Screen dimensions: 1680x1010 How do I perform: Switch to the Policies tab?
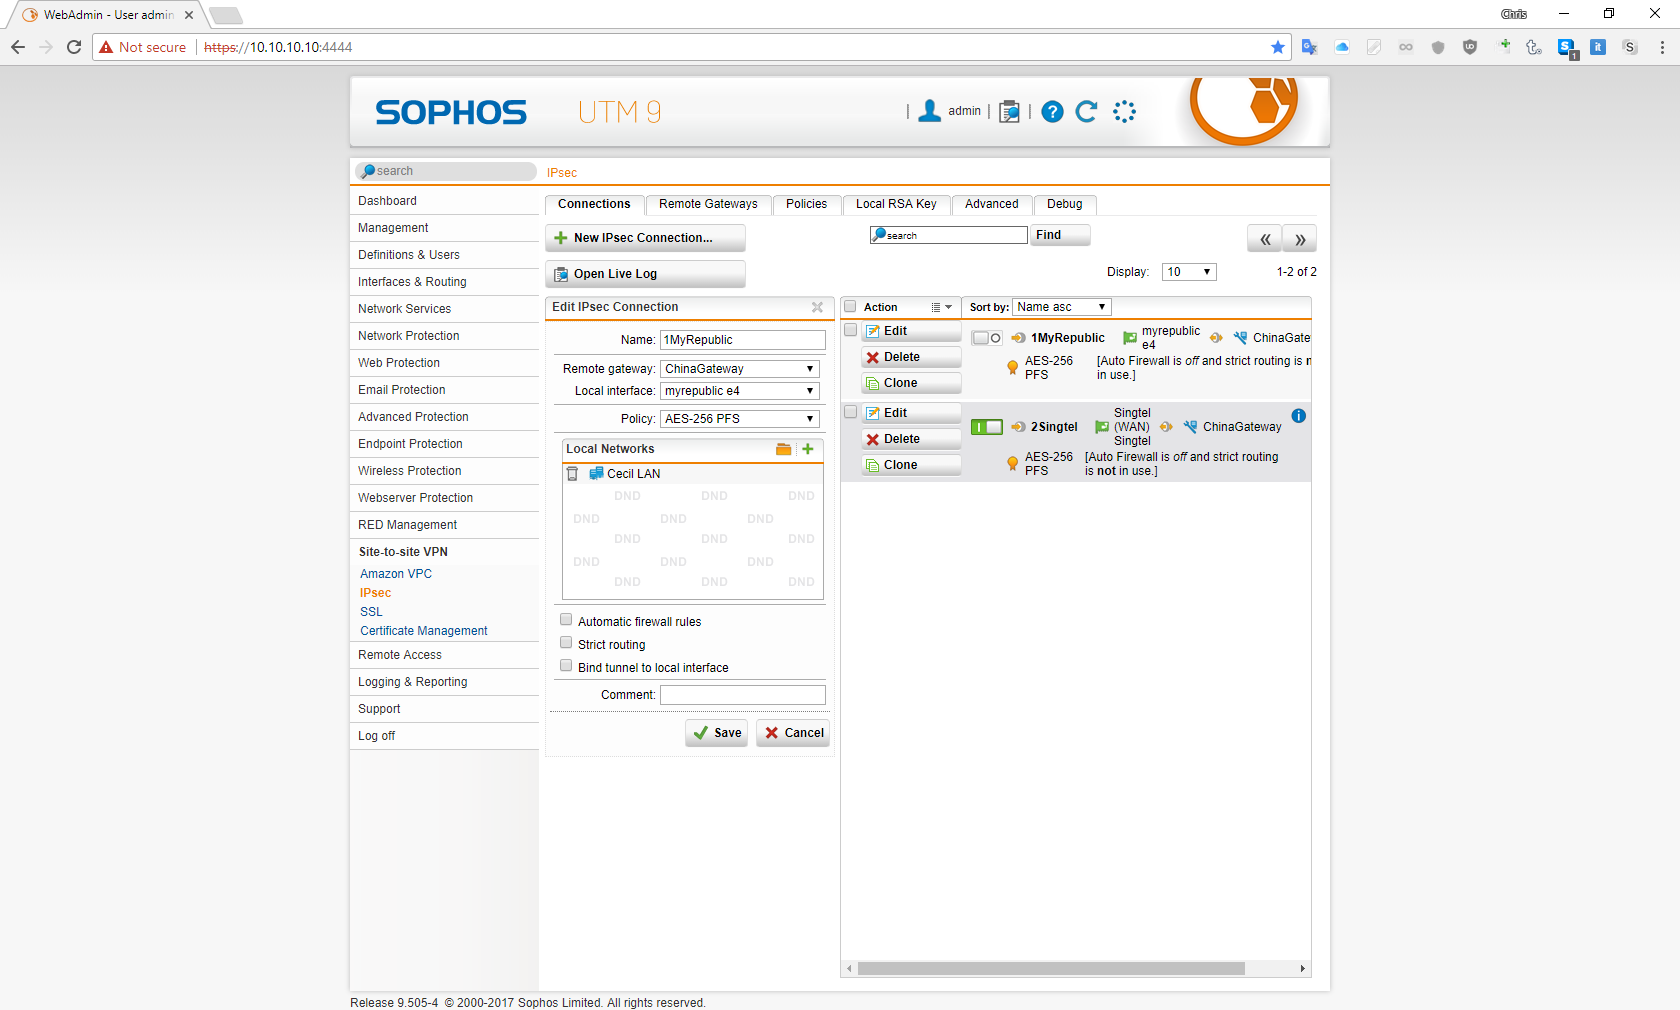tap(806, 204)
